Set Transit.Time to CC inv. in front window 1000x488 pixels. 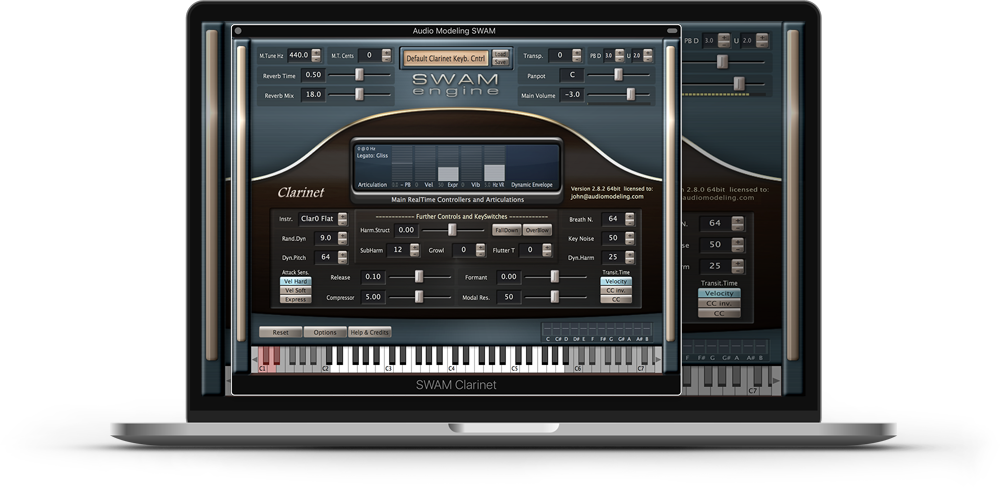coord(615,290)
